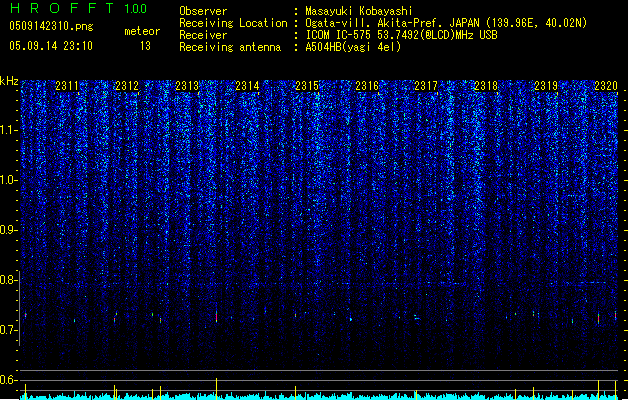Click the 2317 time marker
629x400 pixels.
point(426,86)
